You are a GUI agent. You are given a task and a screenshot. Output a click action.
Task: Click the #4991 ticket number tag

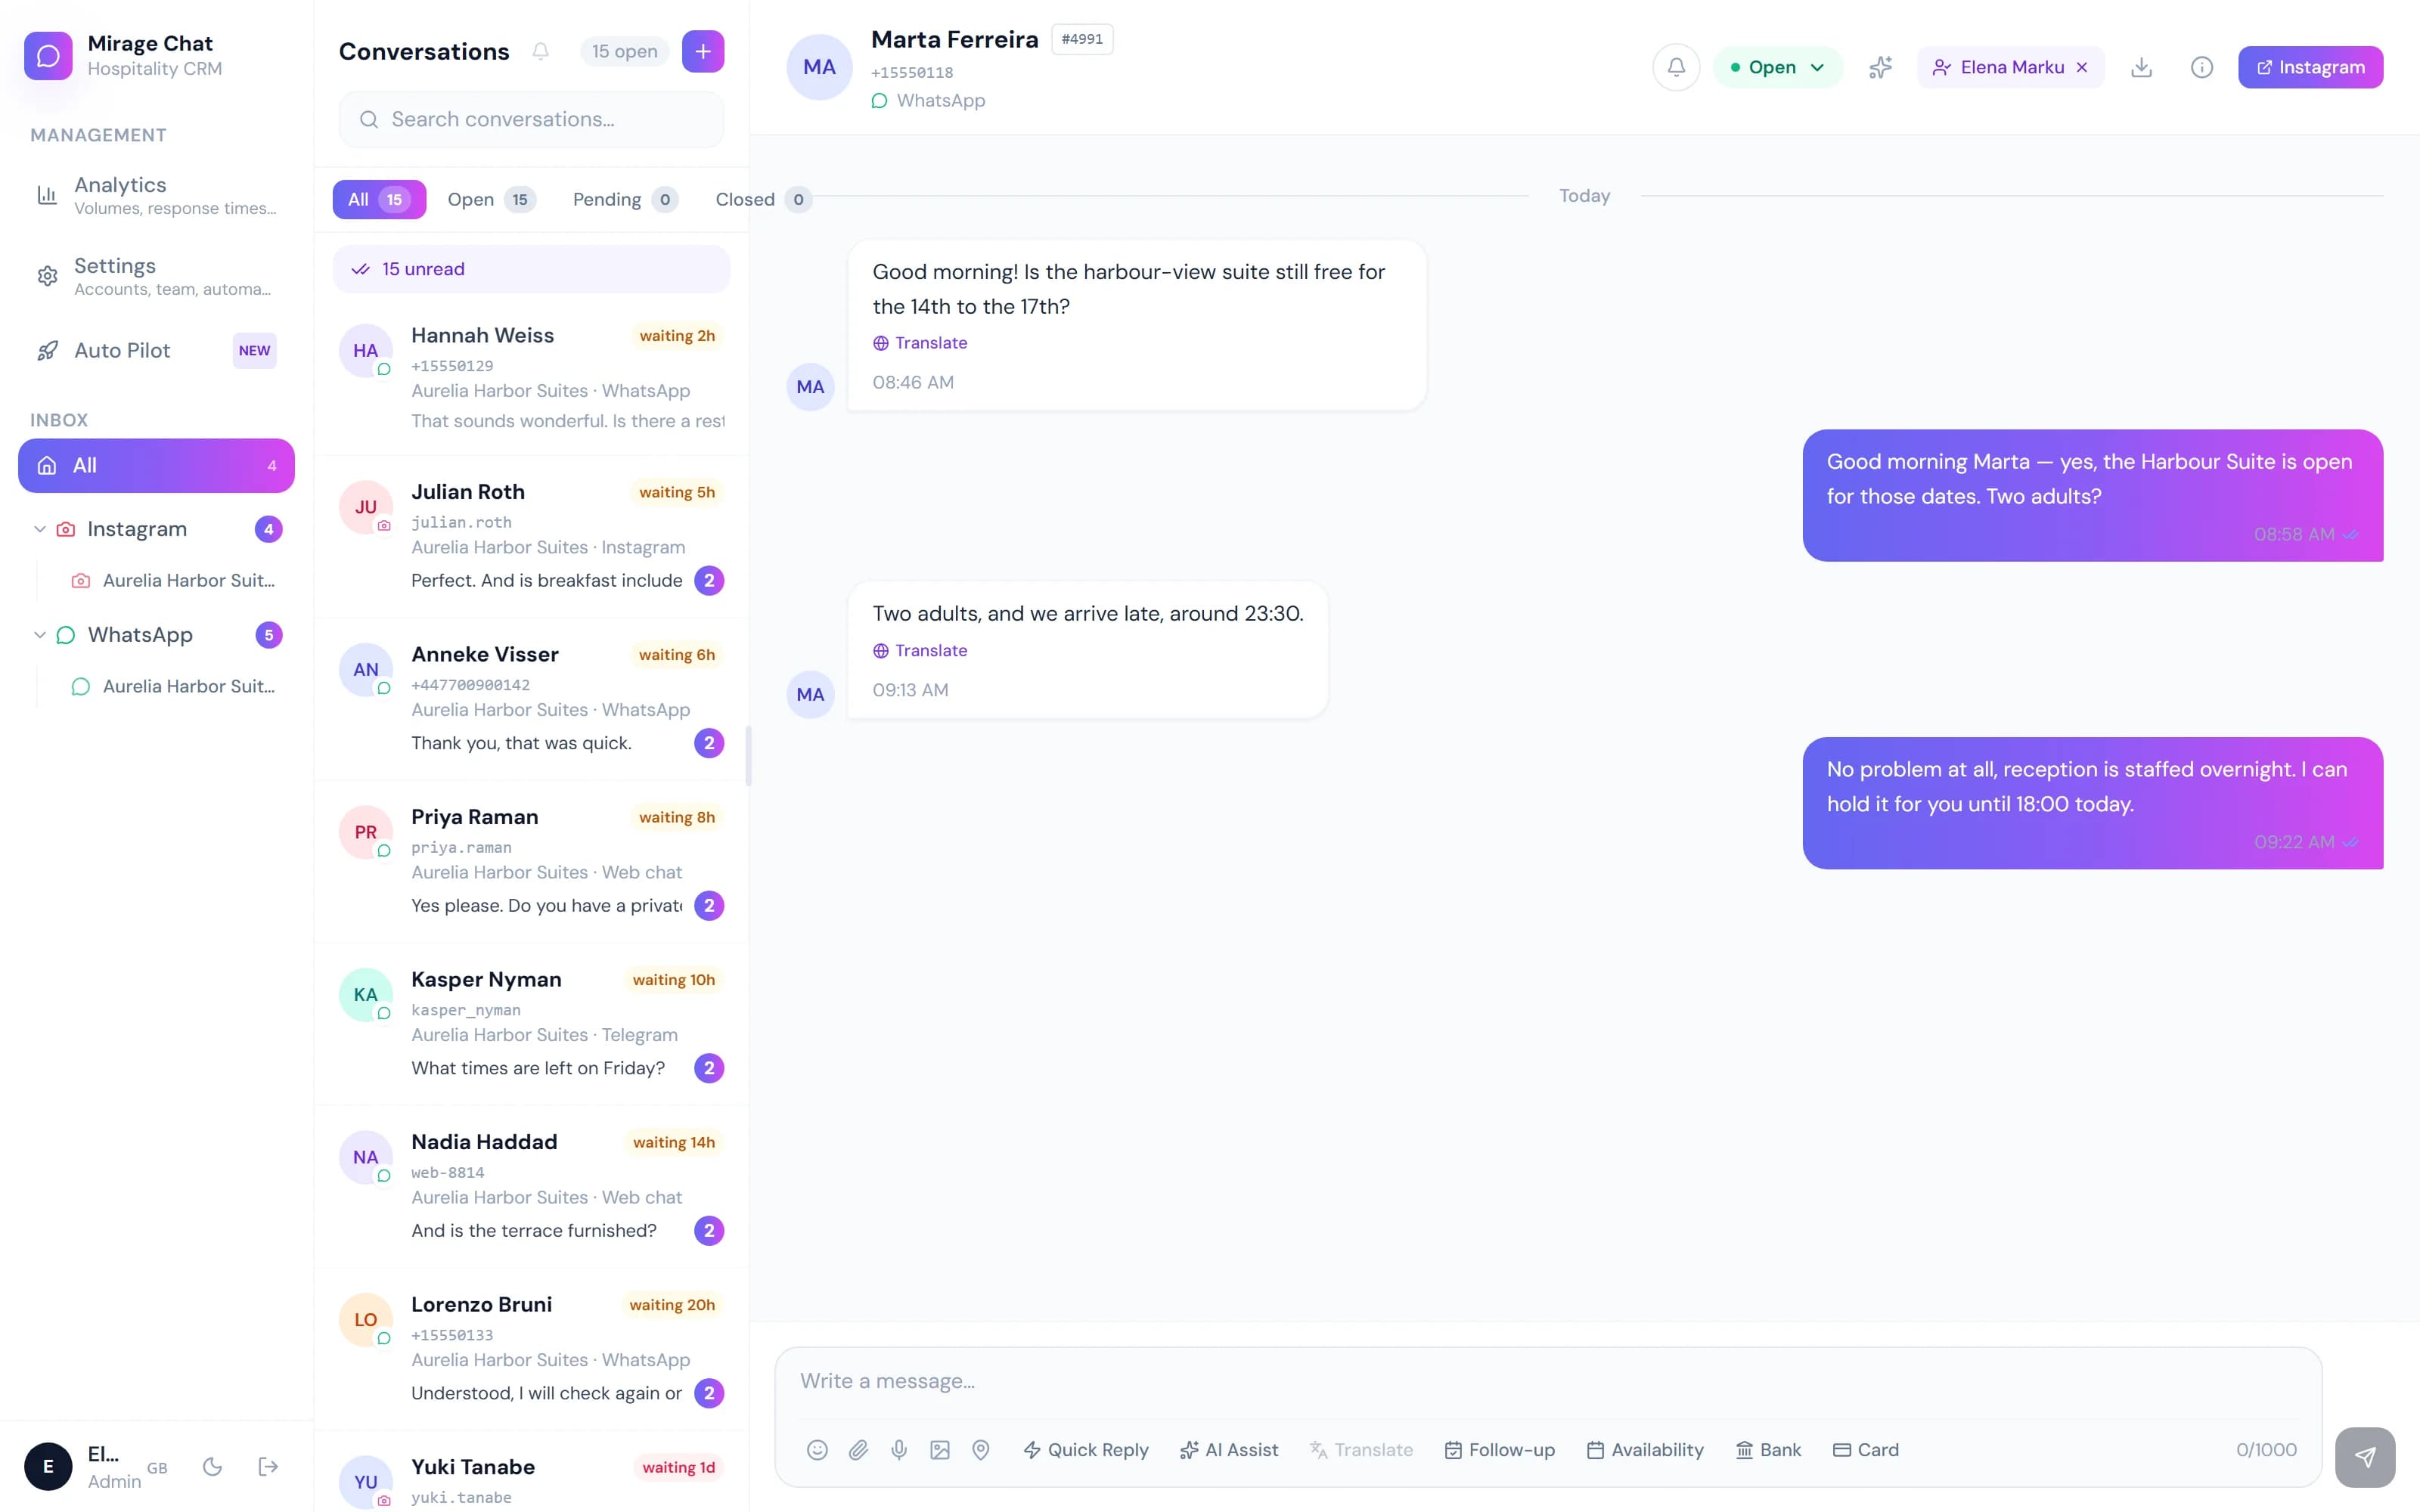(x=1082, y=39)
